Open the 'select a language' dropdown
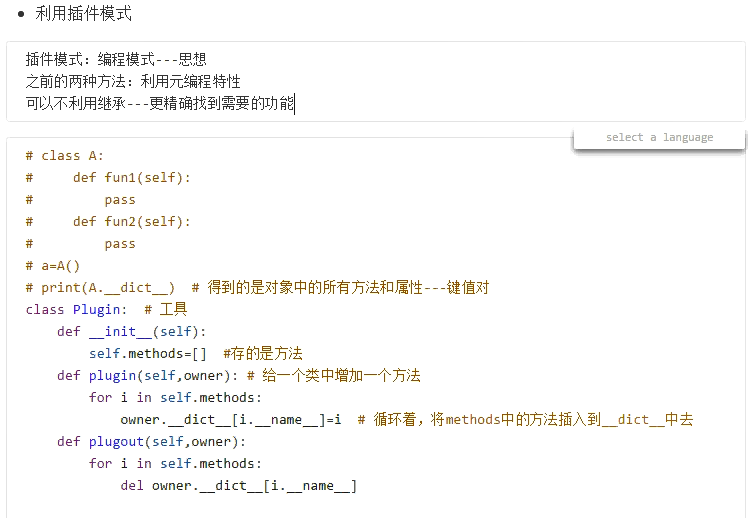The image size is (748, 518). [x=659, y=137]
